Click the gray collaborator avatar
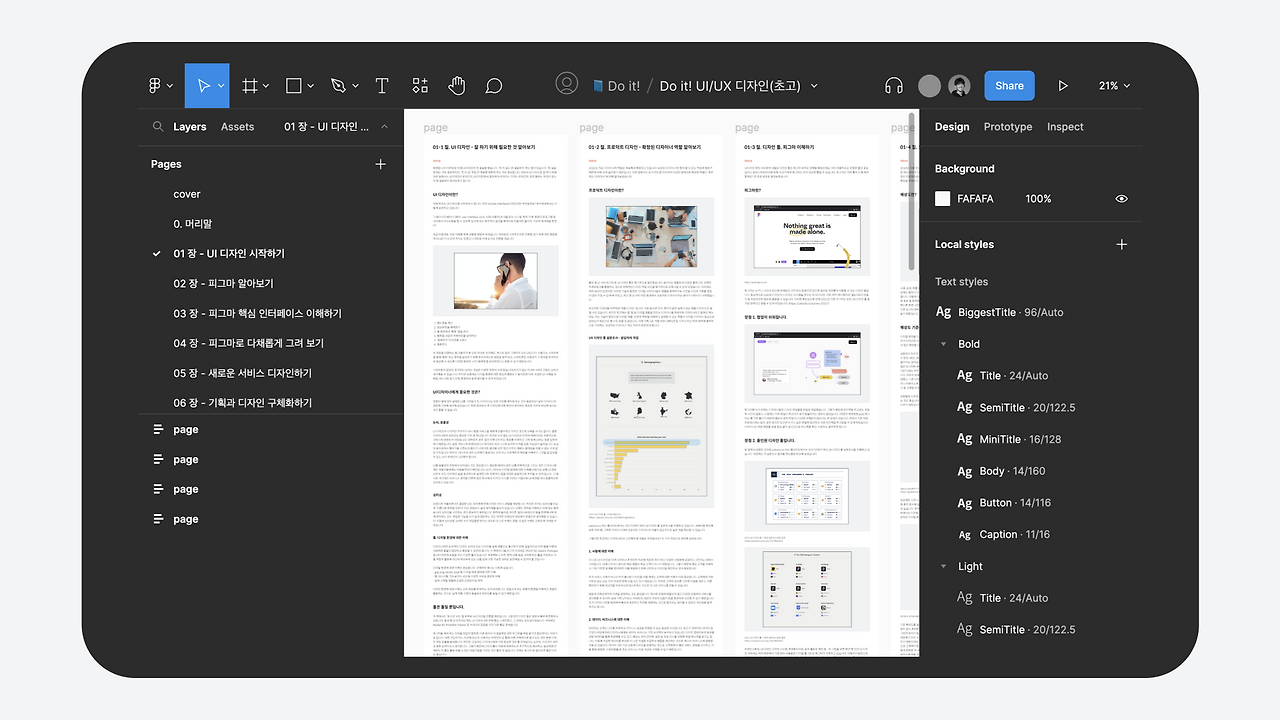 [930, 86]
